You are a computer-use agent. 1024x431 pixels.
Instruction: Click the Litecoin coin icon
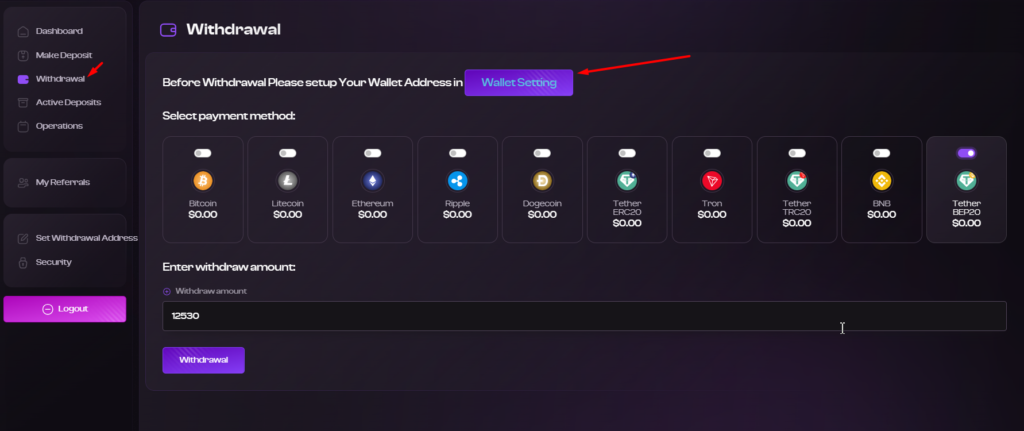tap(287, 180)
